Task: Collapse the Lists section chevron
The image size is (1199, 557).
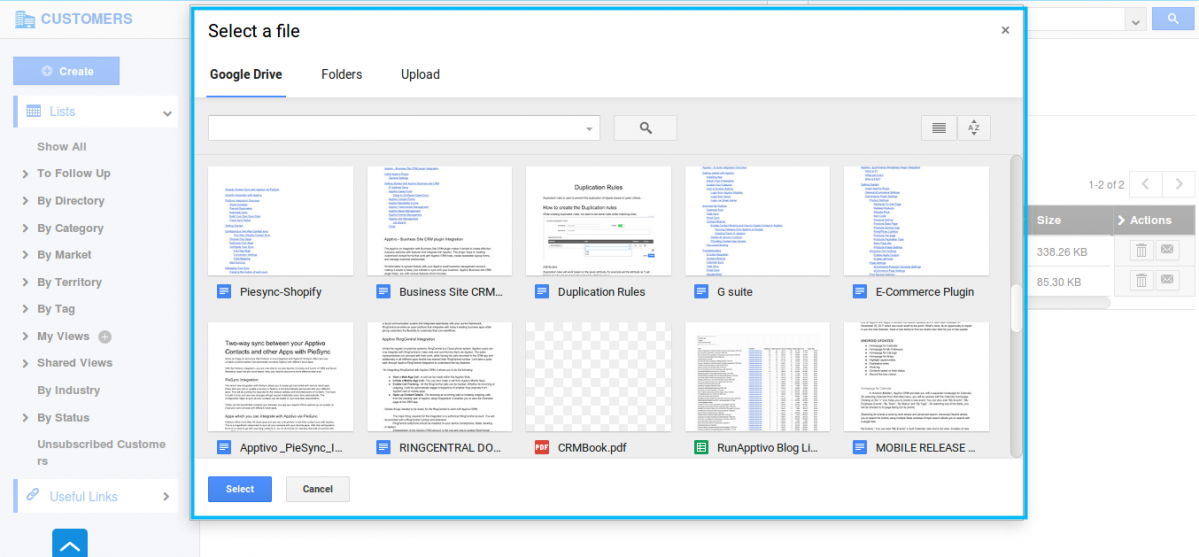Action: pos(167,113)
